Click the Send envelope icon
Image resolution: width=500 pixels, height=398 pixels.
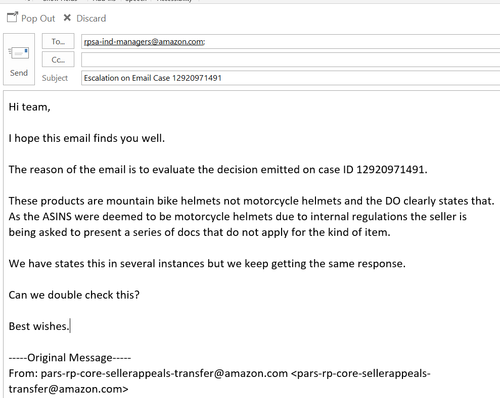pyautogui.click(x=19, y=53)
